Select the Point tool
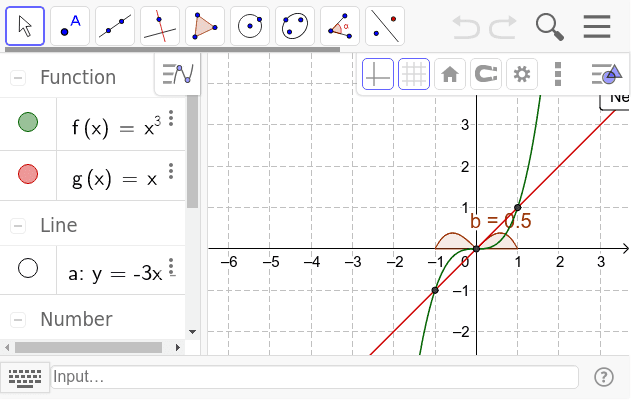Viewport: 631px width, 400px height. 70,26
